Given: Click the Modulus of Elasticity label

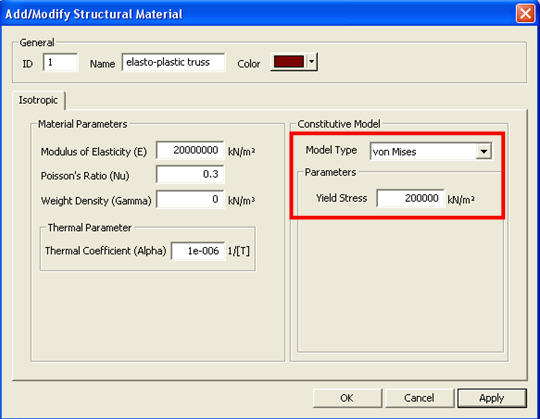Looking at the screenshot, I should [x=94, y=152].
